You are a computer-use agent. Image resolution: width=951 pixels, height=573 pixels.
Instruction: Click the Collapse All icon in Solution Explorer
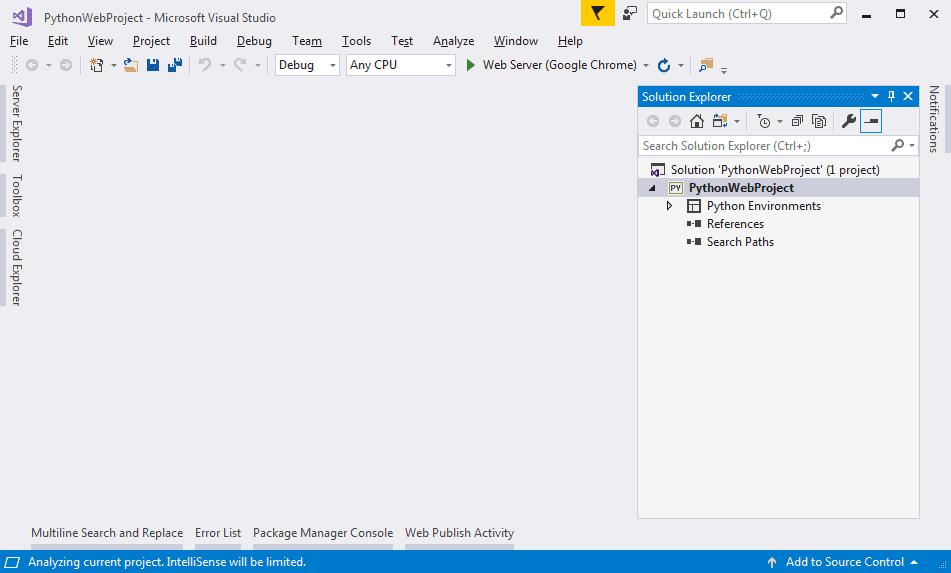coord(797,121)
